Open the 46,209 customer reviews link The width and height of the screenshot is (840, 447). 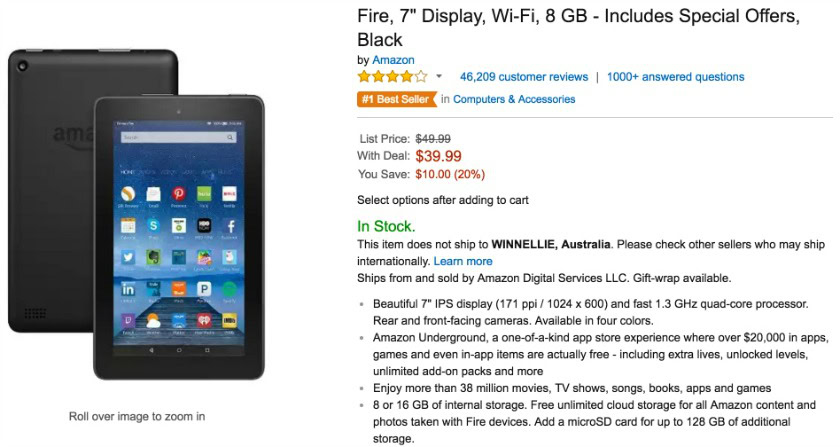point(523,77)
